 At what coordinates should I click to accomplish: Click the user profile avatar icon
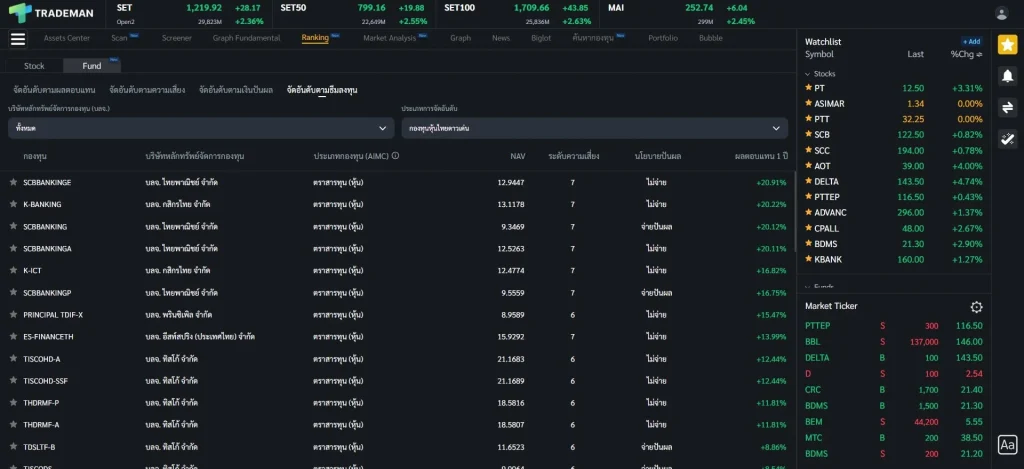pos(1001,13)
